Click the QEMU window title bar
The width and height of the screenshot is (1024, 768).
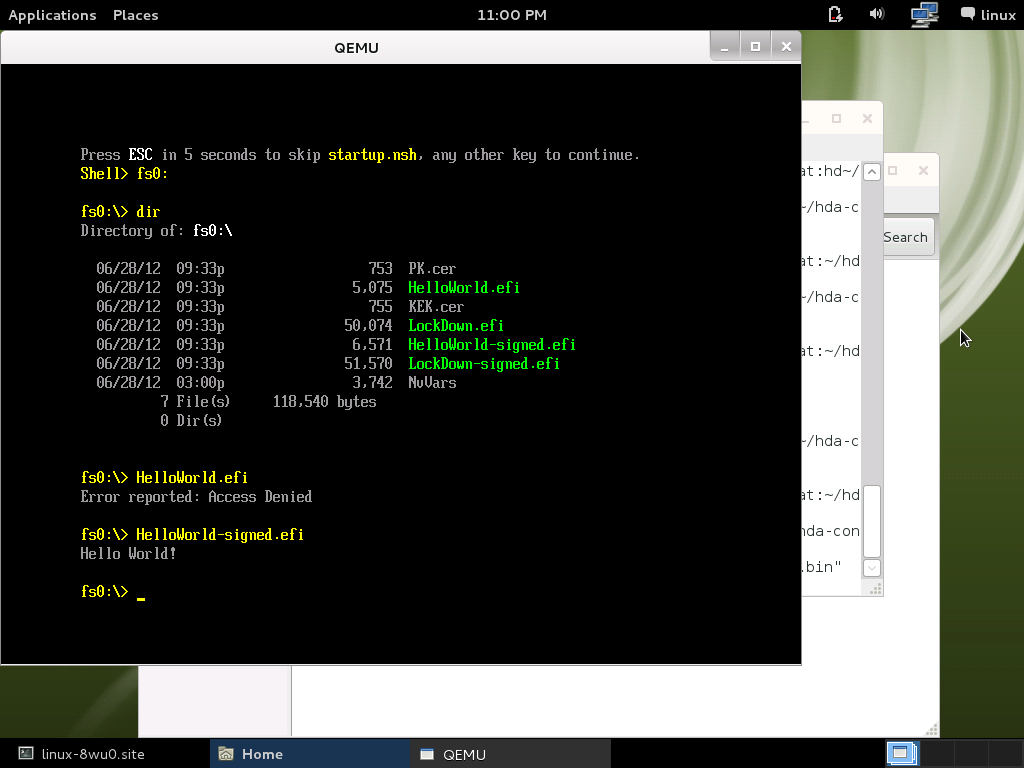tap(356, 47)
